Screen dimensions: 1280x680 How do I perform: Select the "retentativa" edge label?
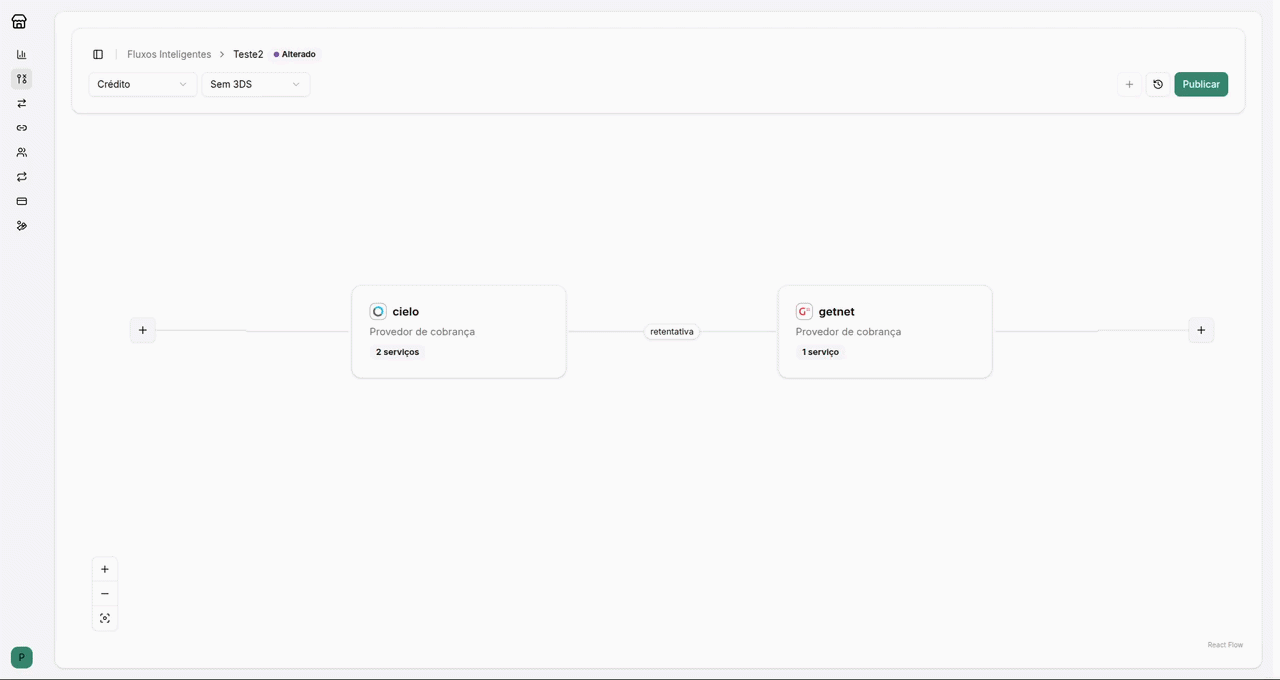pos(672,331)
